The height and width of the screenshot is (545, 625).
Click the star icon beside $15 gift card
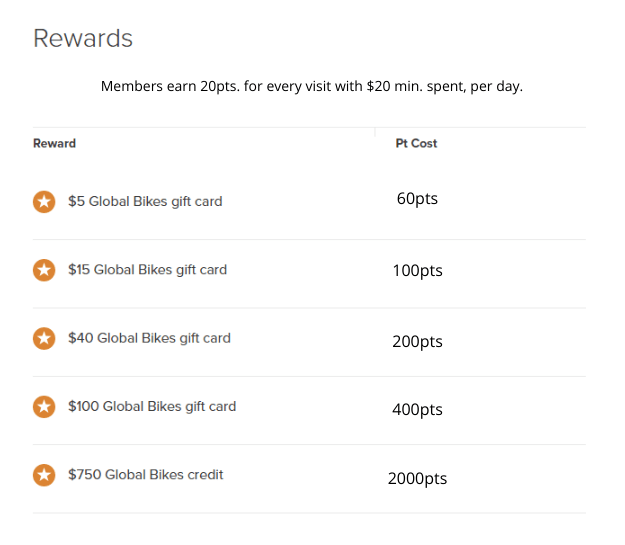coord(44,270)
